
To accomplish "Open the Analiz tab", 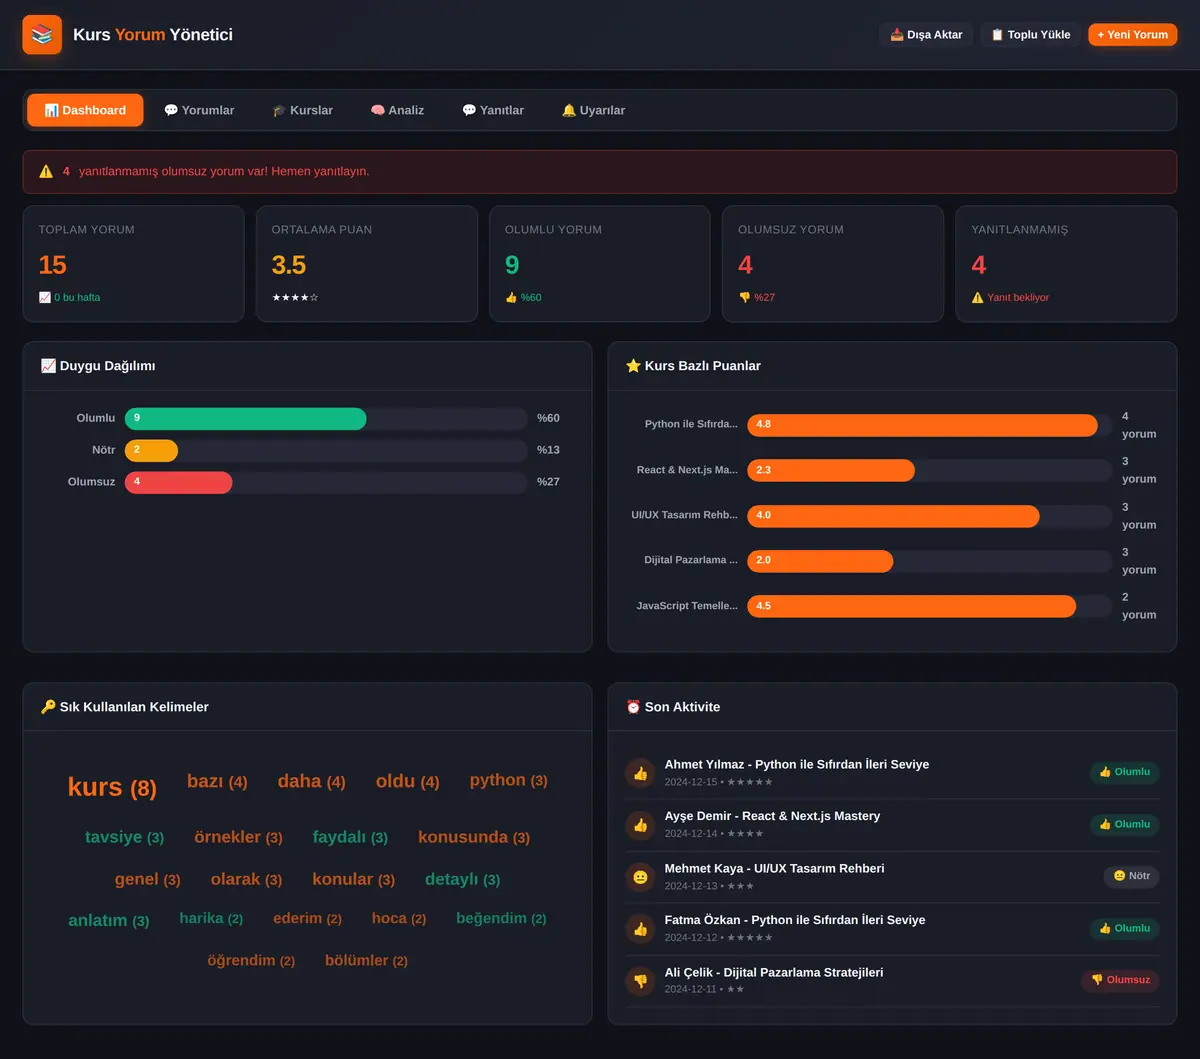I will pos(397,110).
